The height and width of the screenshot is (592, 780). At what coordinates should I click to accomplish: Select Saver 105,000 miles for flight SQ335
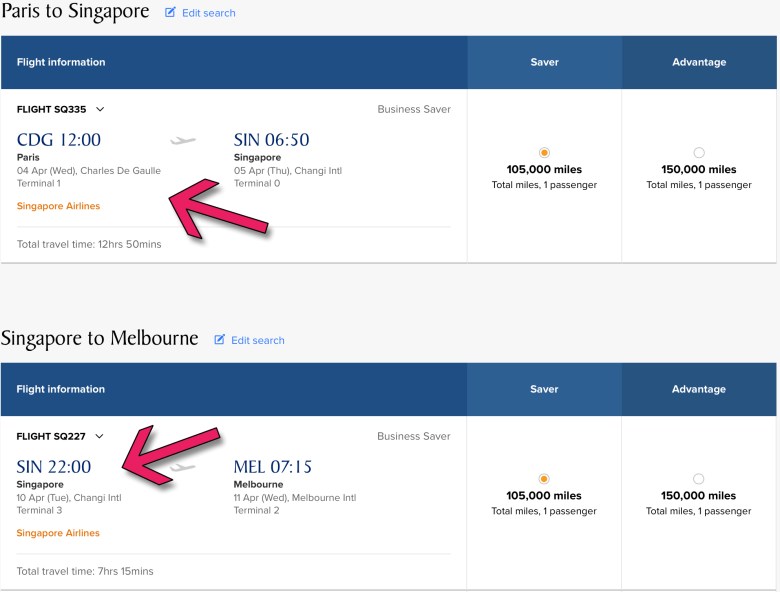click(x=544, y=152)
